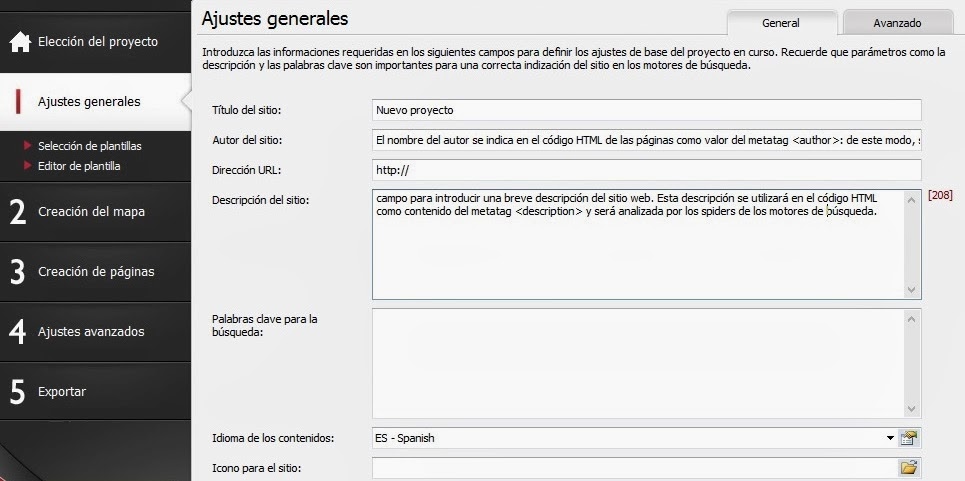The width and height of the screenshot is (965, 481).
Task: Click the Palabras clave para la búsqueda label
Action: pos(265,326)
